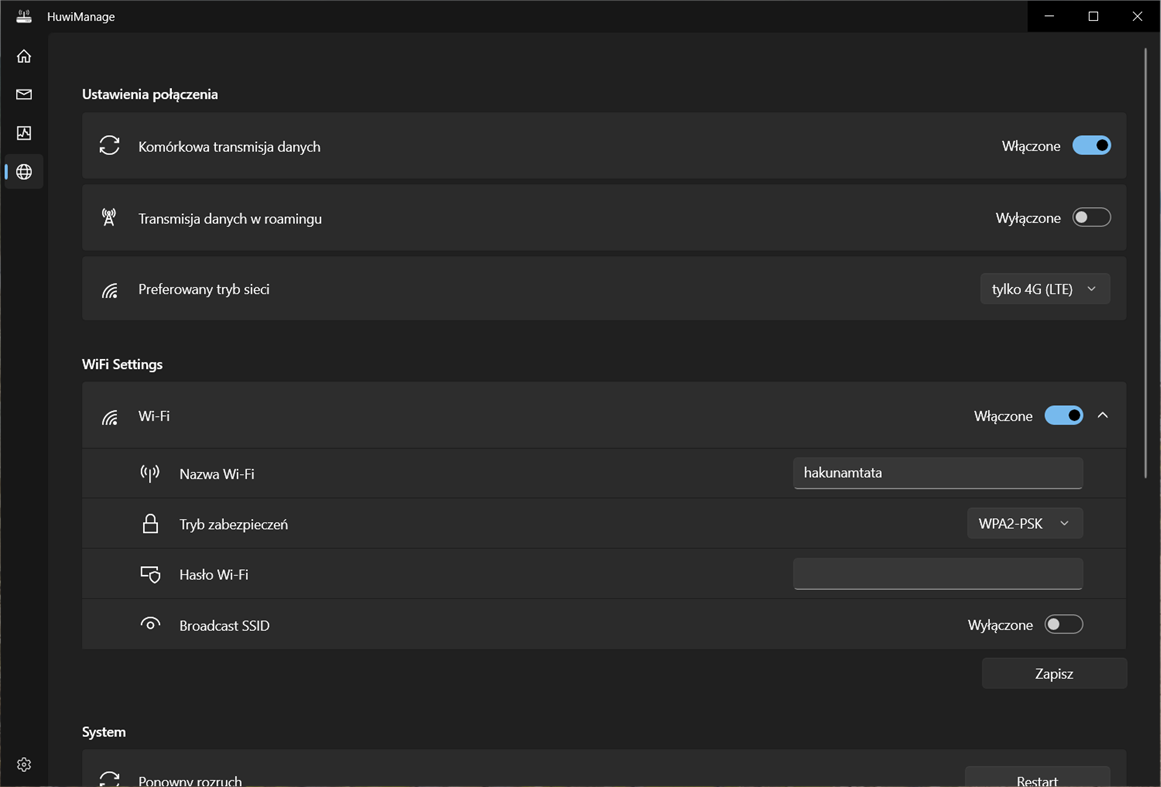Enable Transmisja danych w roamingu
This screenshot has height=787, width=1161.
pos(1091,216)
